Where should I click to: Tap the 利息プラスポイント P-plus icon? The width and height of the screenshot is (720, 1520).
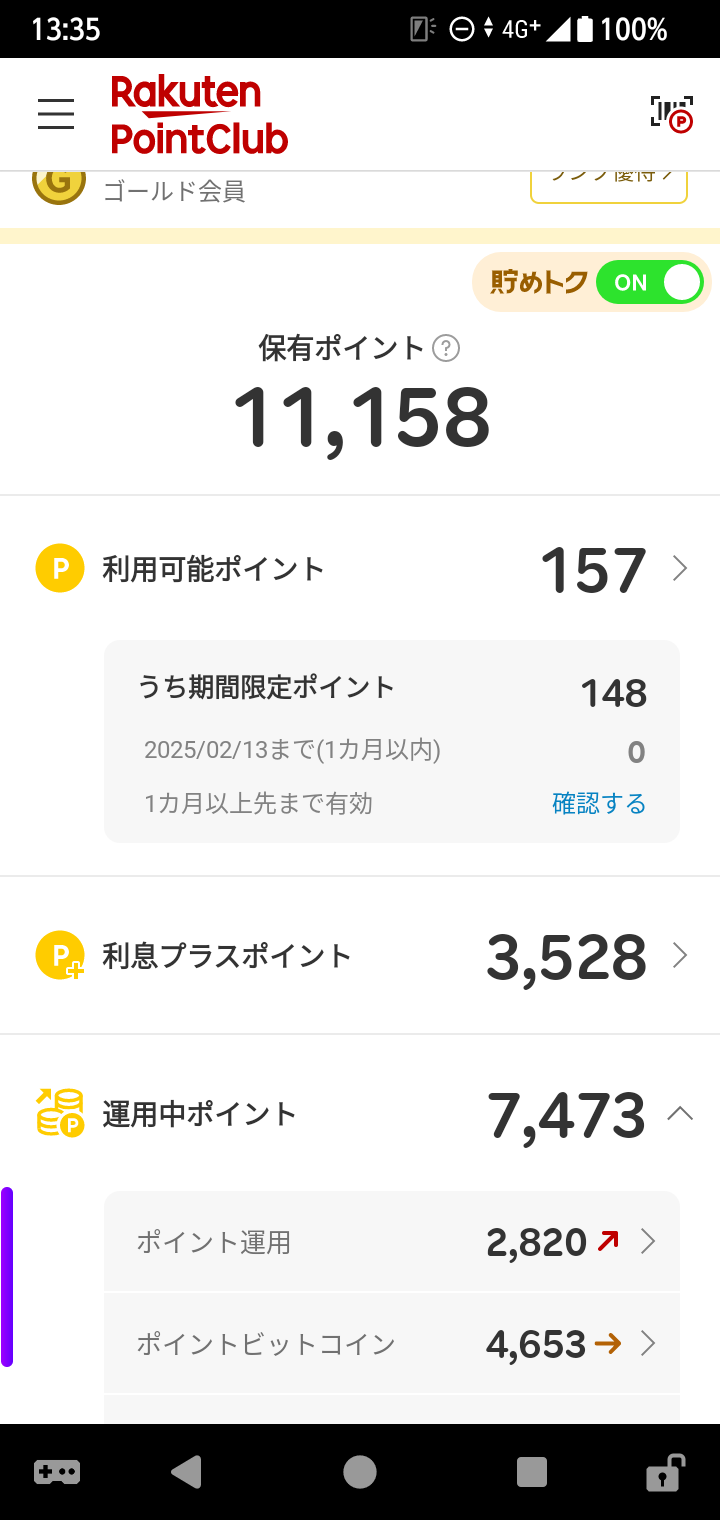(60, 955)
